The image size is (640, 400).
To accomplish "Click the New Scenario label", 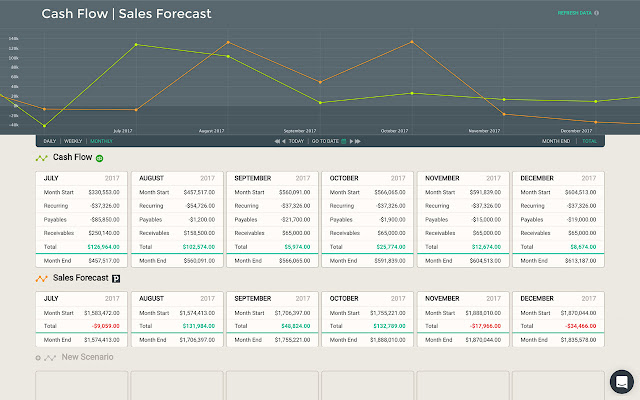I will [87, 357].
